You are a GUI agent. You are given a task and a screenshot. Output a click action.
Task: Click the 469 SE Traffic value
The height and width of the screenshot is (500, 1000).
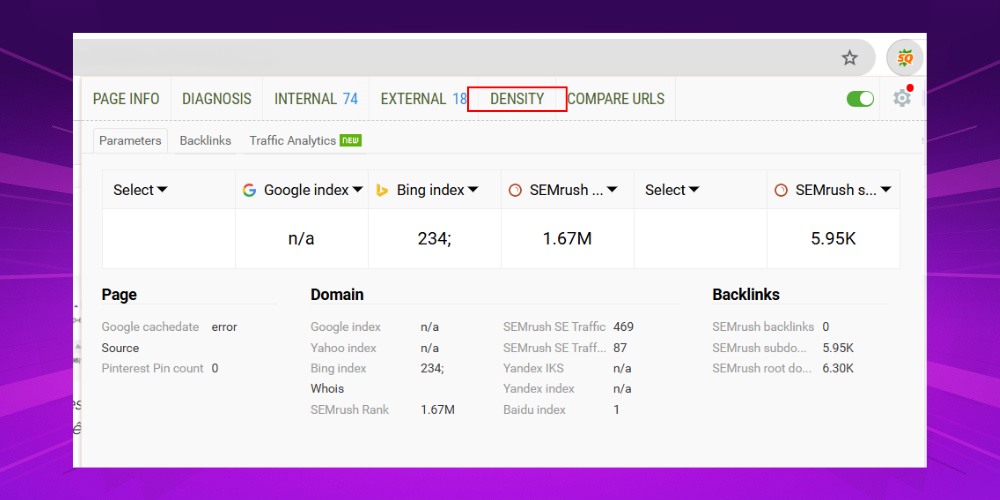pos(624,327)
